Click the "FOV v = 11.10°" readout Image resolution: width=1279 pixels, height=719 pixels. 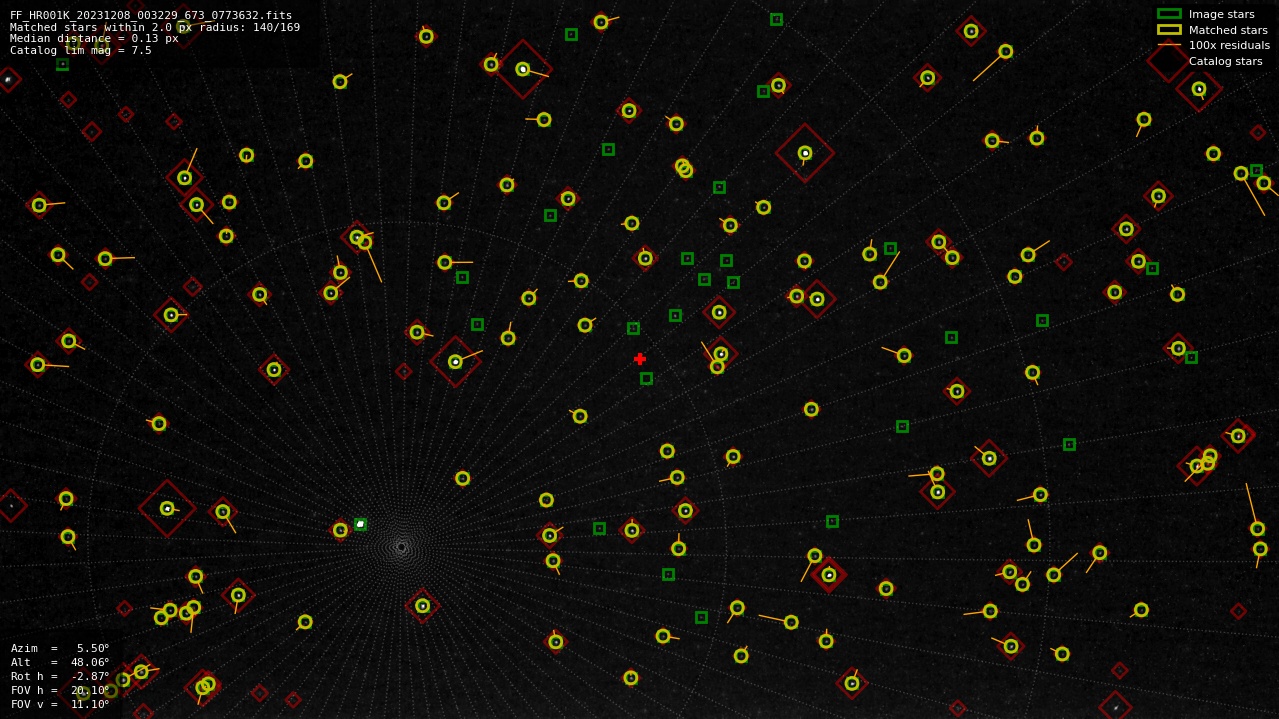tap(60, 704)
